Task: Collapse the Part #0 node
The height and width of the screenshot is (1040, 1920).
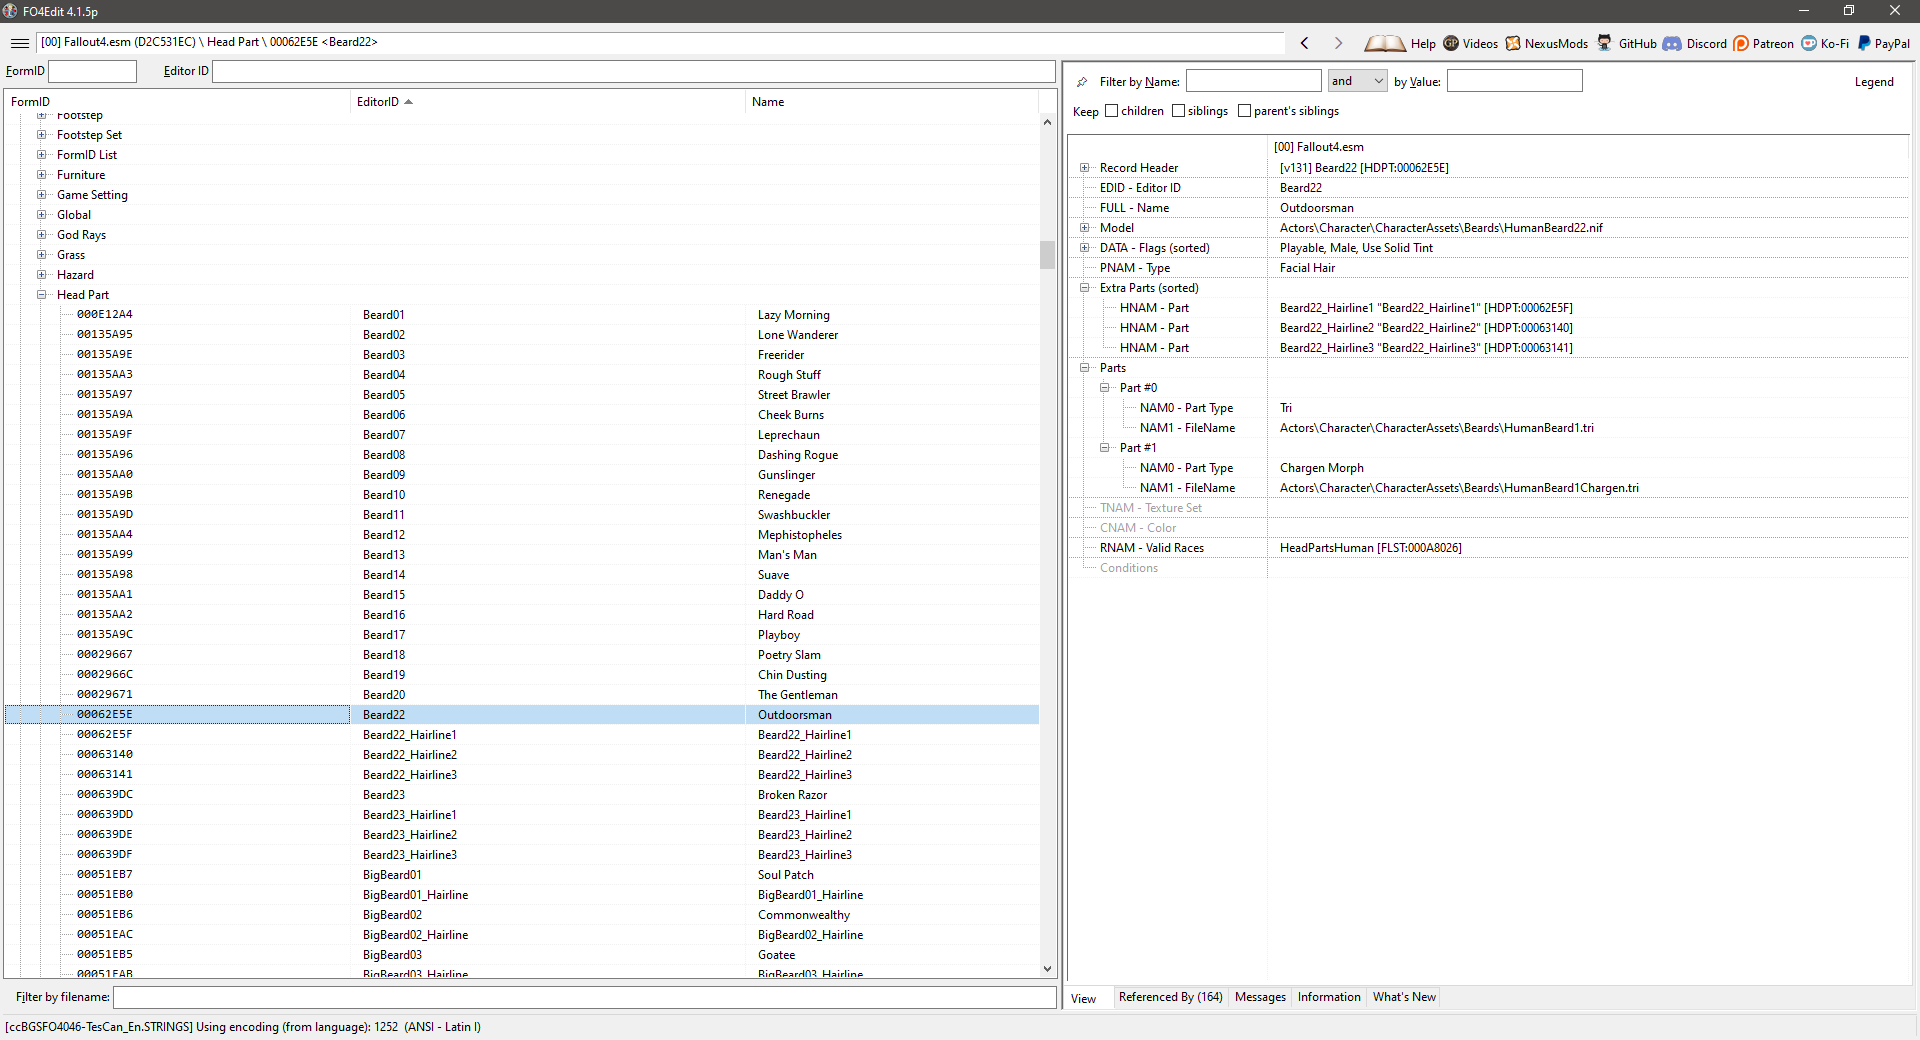Action: pyautogui.click(x=1104, y=388)
